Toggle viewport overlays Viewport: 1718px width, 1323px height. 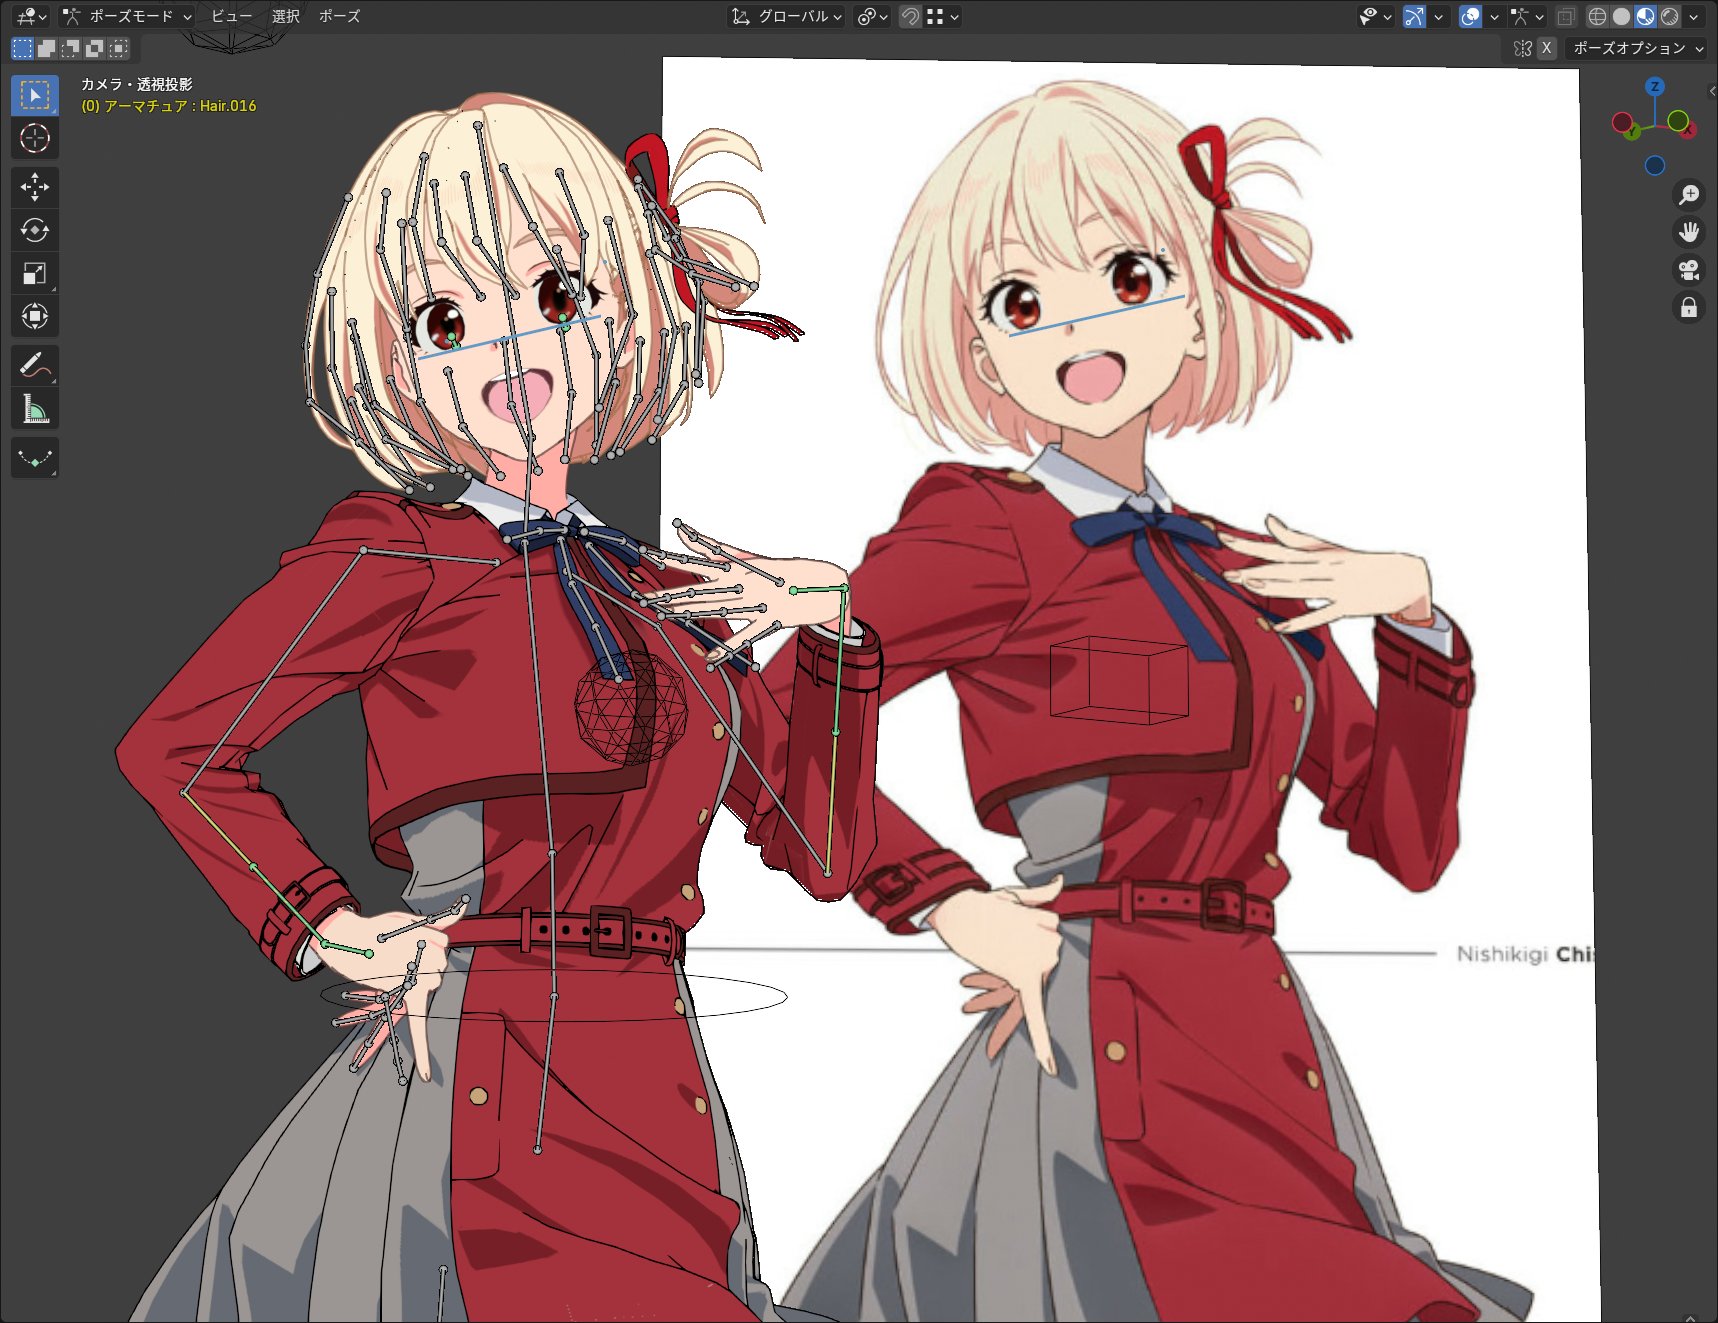1470,16
